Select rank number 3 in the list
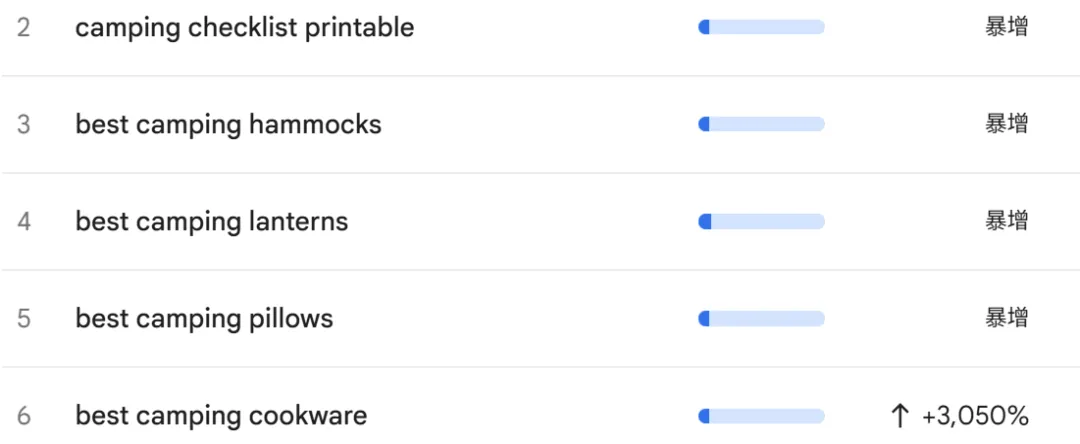The height and width of the screenshot is (444, 1080). pyautogui.click(x=23, y=125)
